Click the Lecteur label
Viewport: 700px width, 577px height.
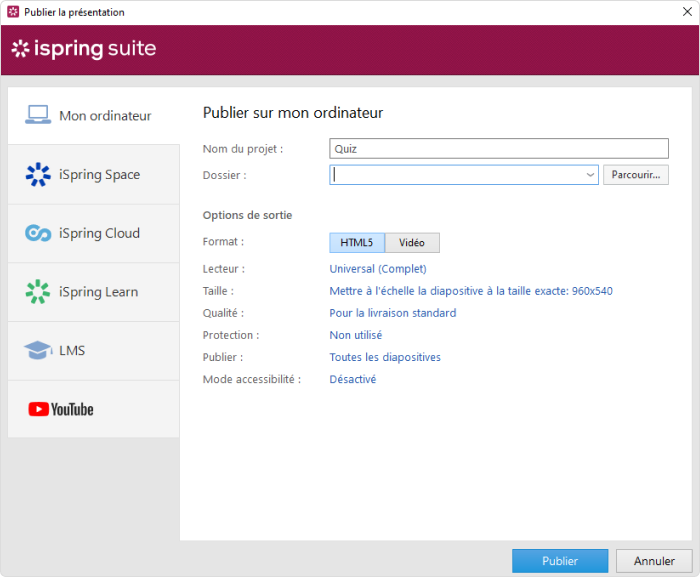click(224, 269)
